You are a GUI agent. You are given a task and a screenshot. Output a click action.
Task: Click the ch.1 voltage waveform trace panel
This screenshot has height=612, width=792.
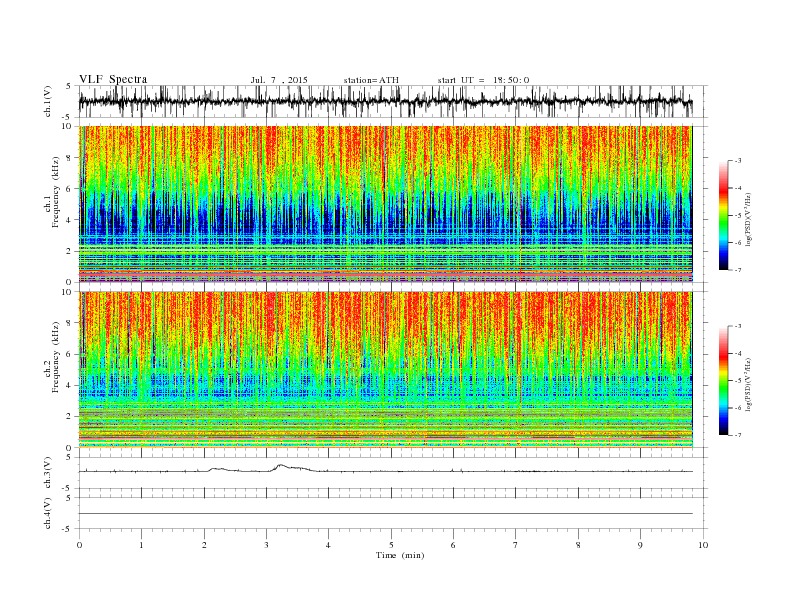pyautogui.click(x=392, y=101)
